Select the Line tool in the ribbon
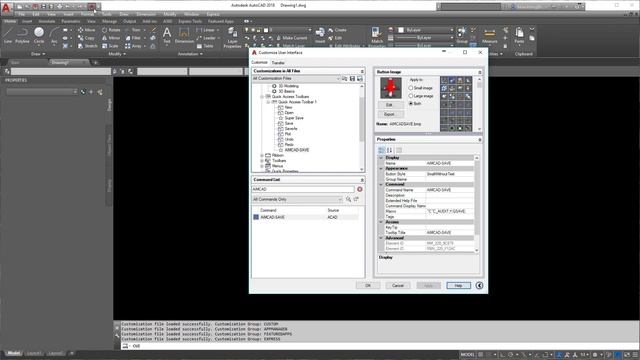 coord(8,35)
